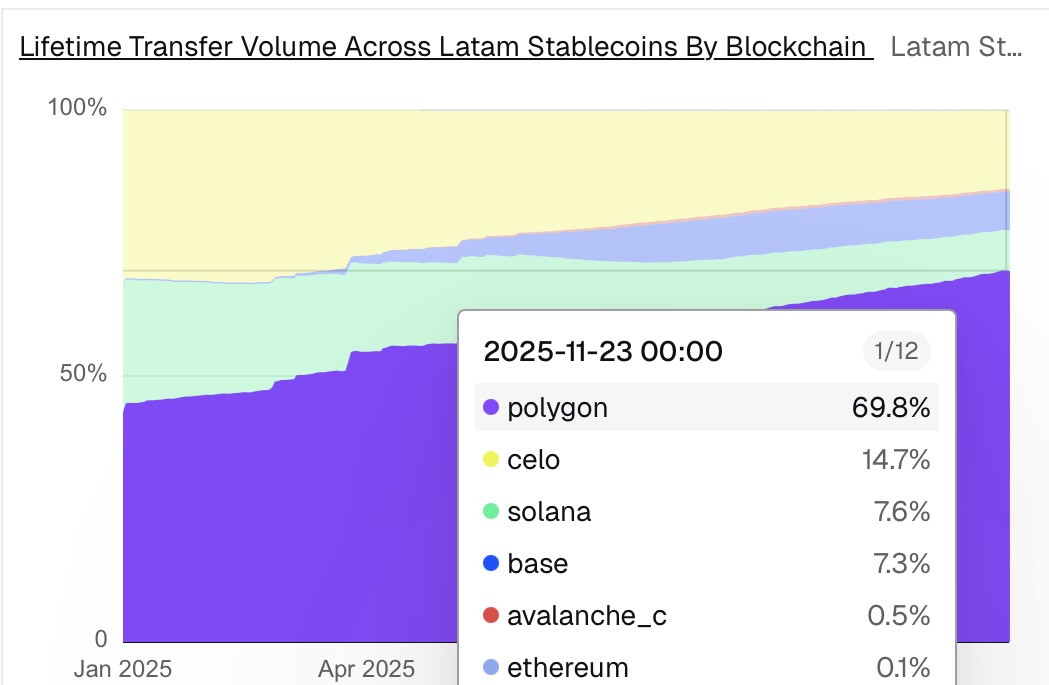
Task: Click the light blue ethereum color dot
Action: coord(491,667)
